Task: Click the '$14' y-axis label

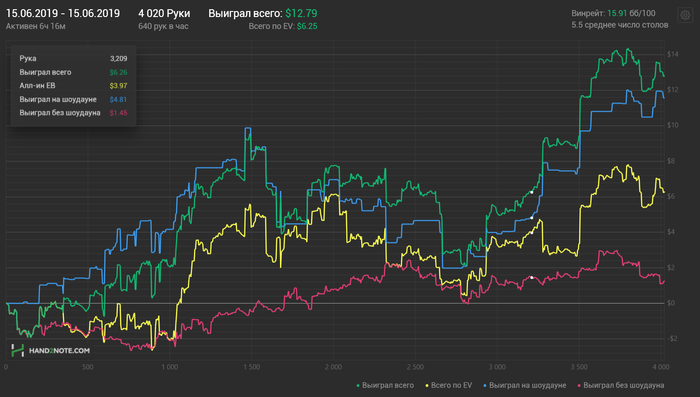Action: pyautogui.click(x=673, y=54)
